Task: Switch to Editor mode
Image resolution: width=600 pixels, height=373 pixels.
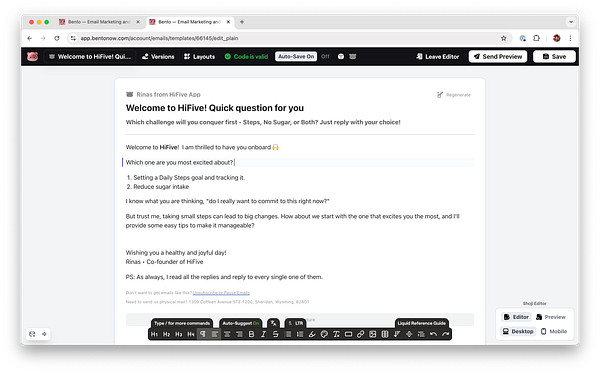Action: click(516, 317)
